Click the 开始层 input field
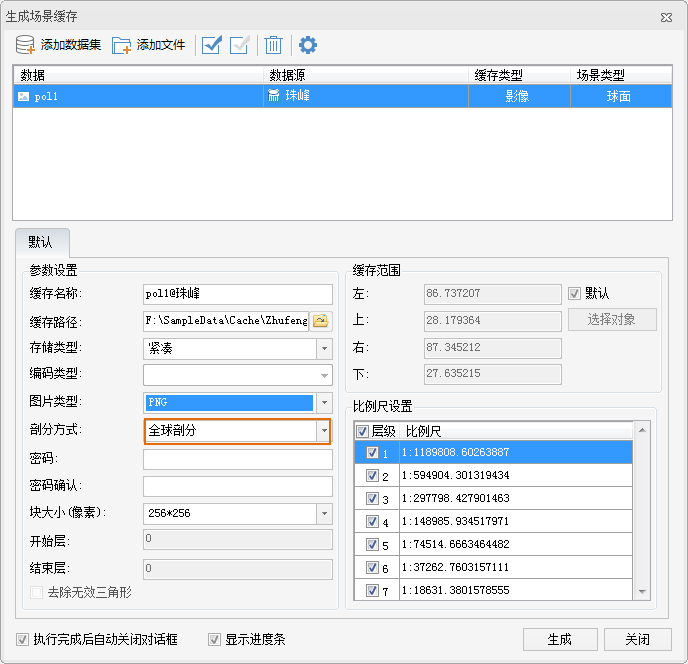 [237, 539]
